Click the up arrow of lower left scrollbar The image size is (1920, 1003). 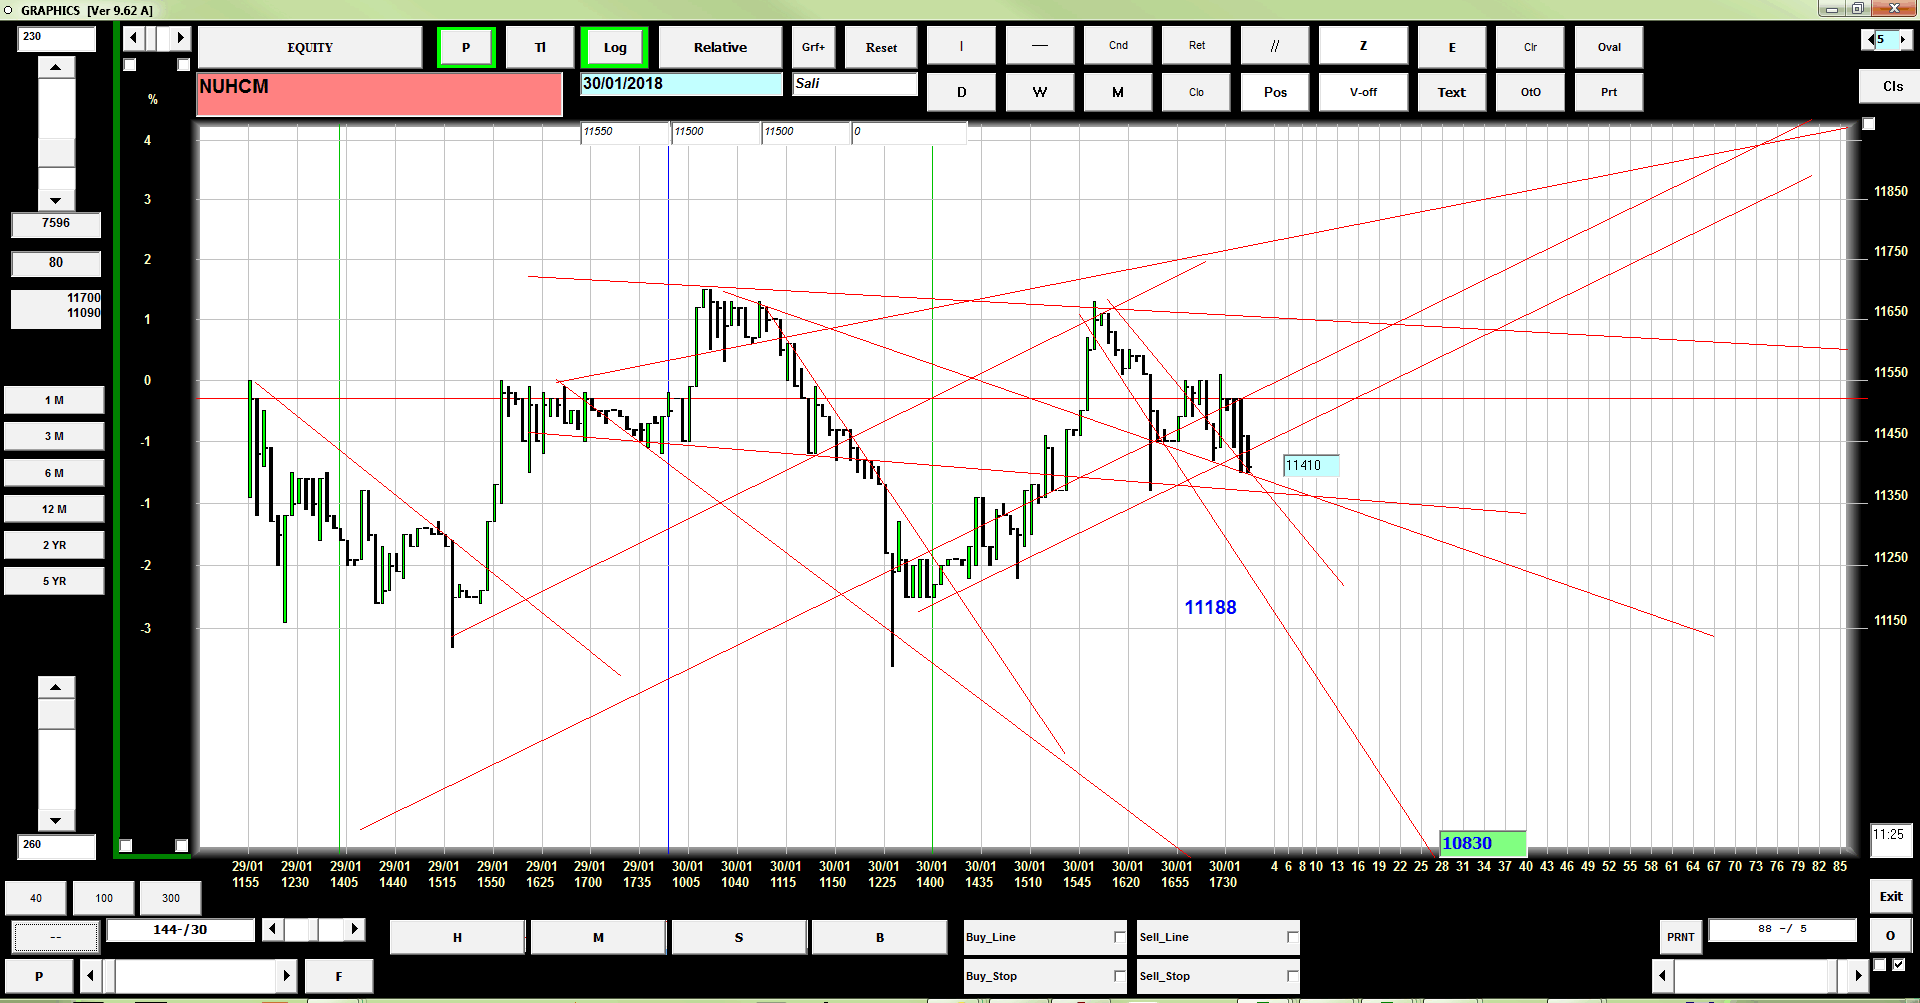coord(56,687)
